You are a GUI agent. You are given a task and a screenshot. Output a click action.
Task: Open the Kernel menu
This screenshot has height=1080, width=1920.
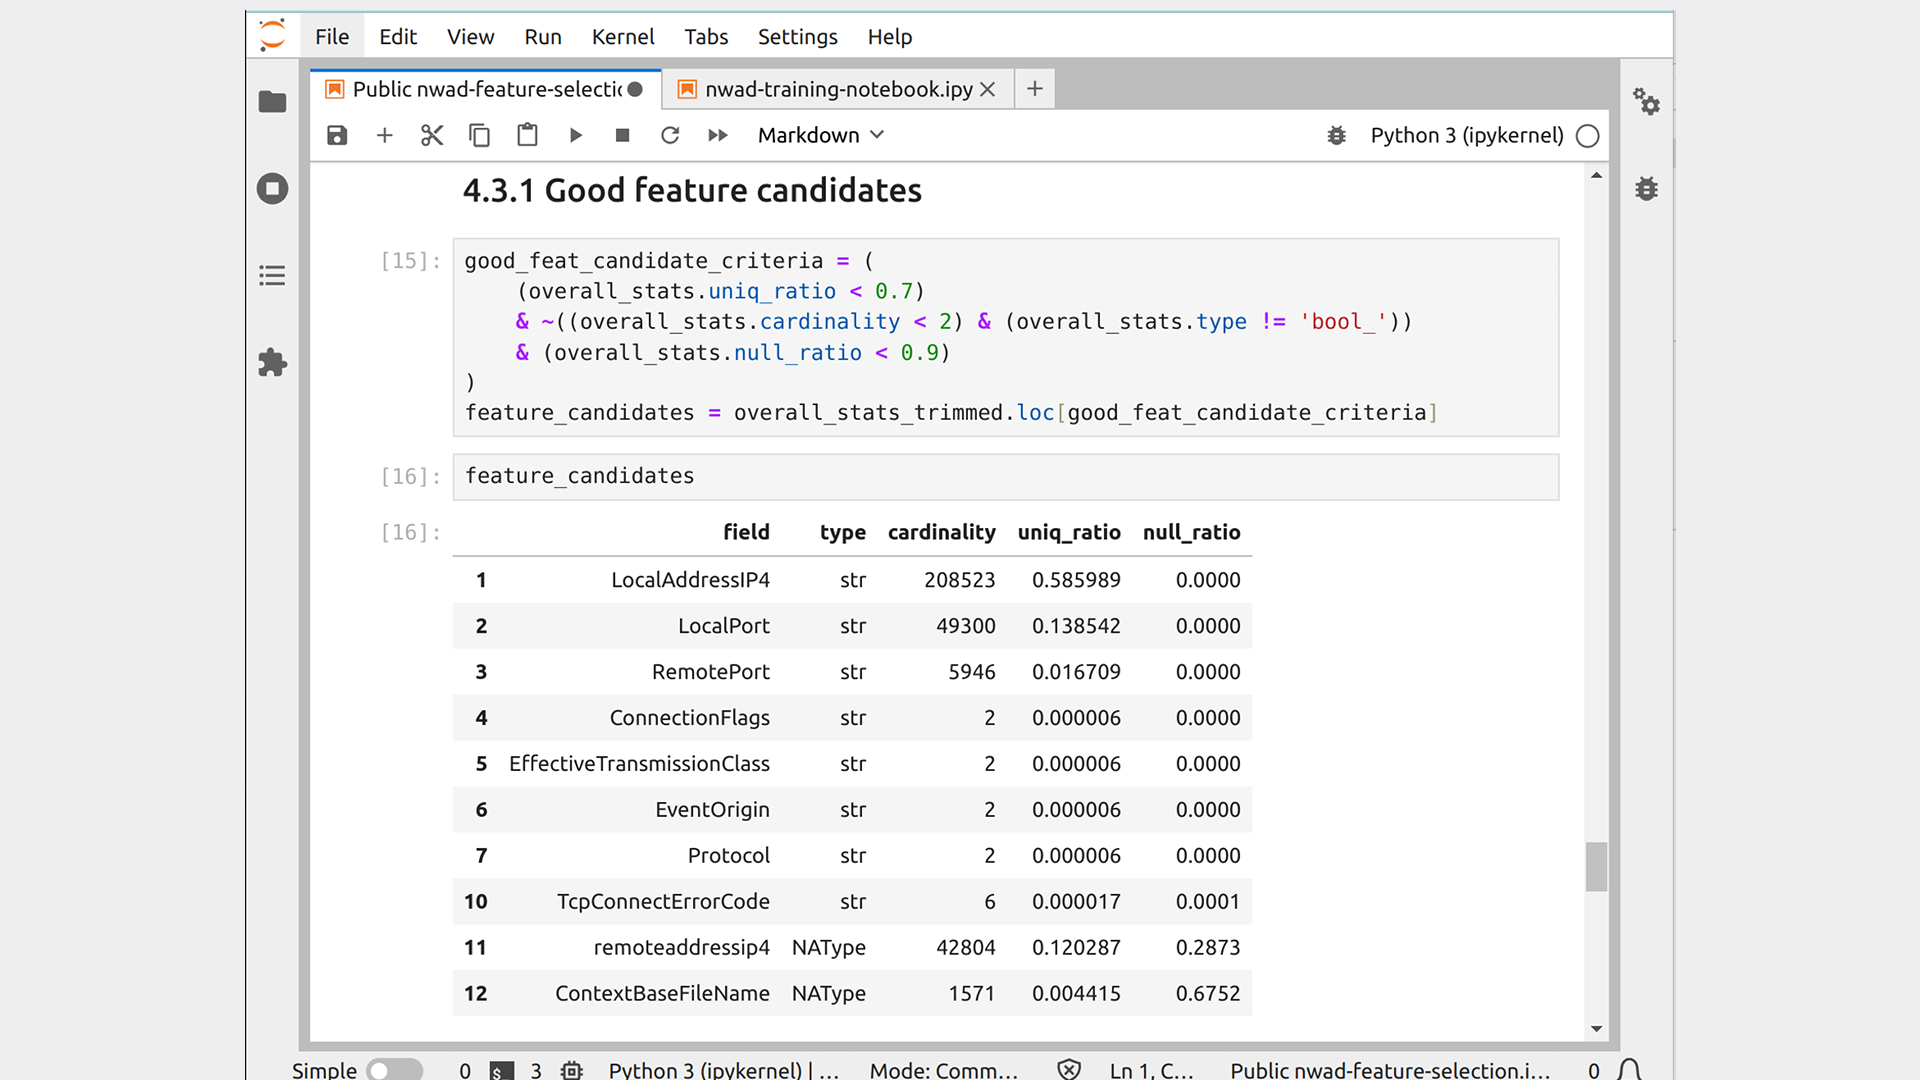tap(622, 37)
